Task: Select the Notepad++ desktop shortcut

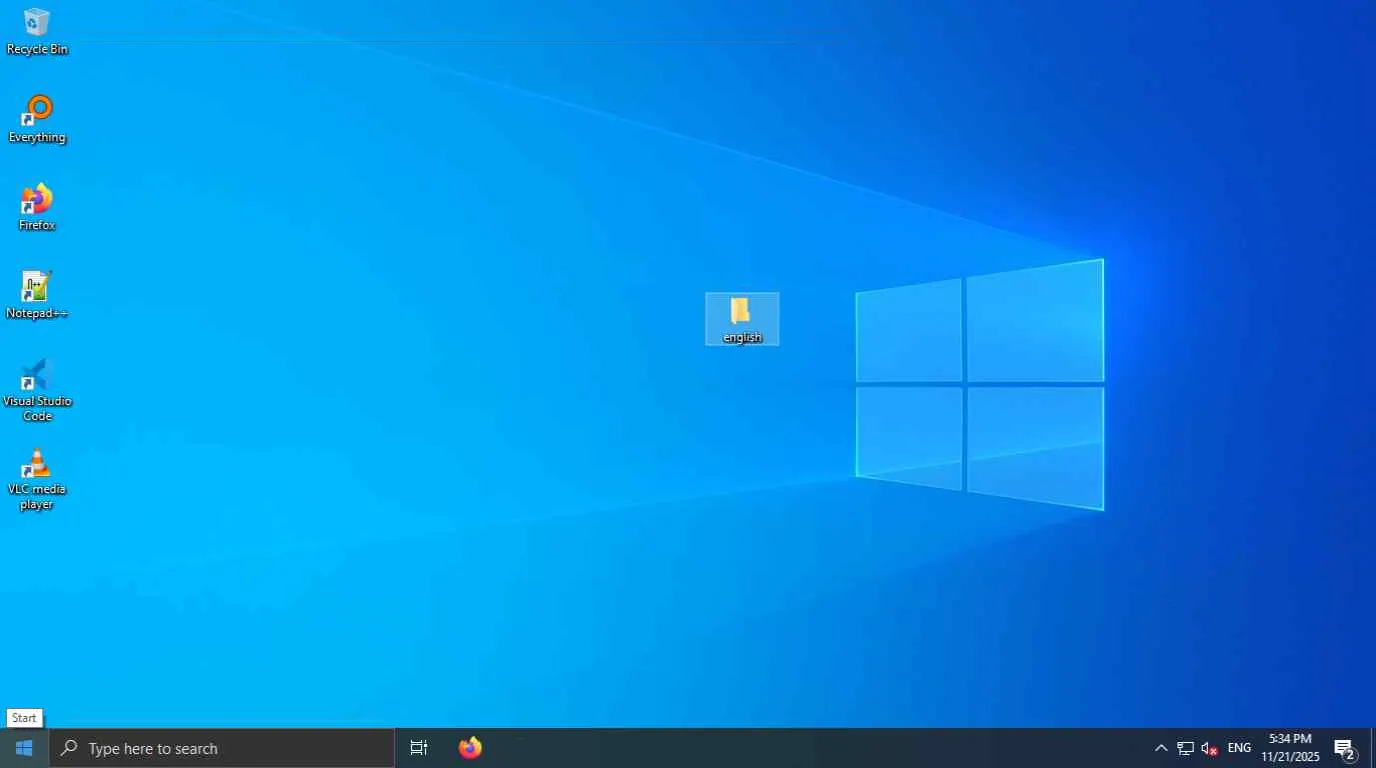Action: click(x=37, y=296)
